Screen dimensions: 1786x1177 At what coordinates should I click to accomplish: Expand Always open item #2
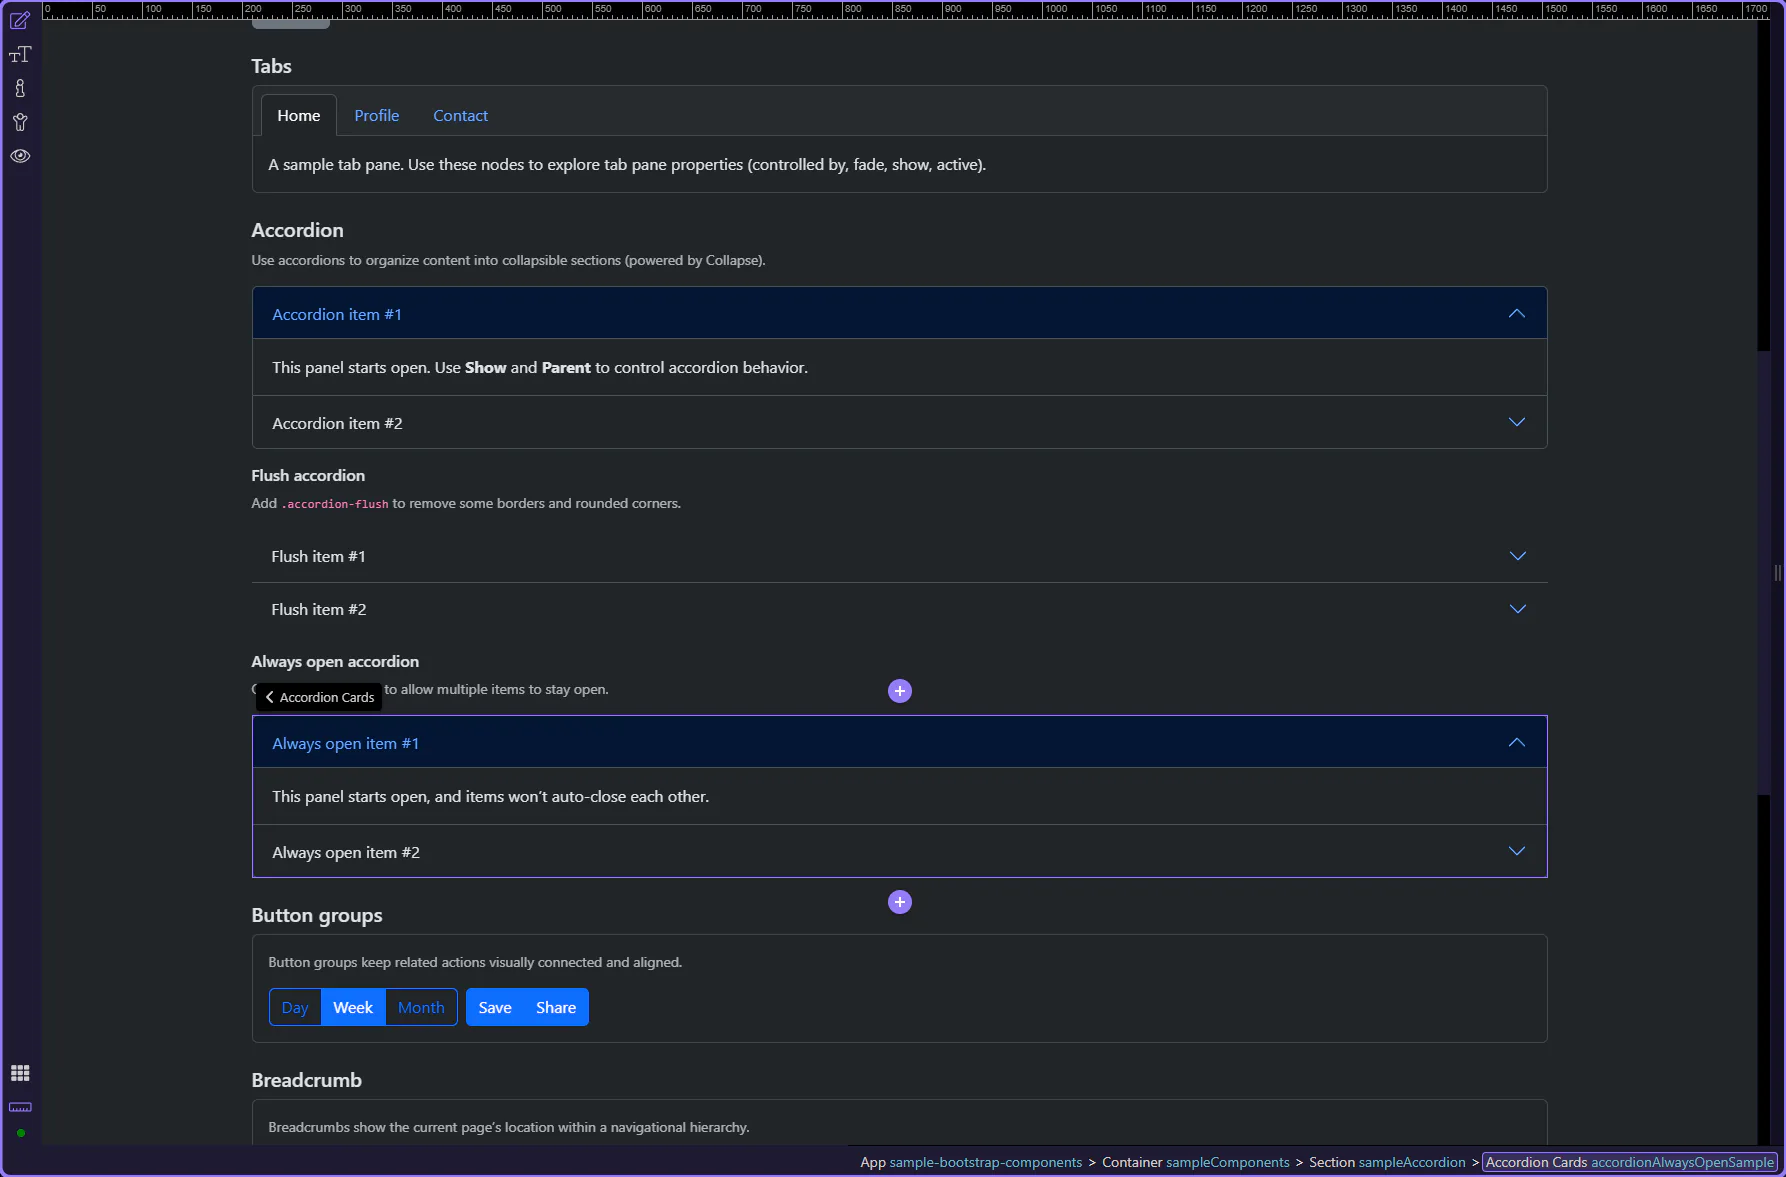pos(1516,852)
